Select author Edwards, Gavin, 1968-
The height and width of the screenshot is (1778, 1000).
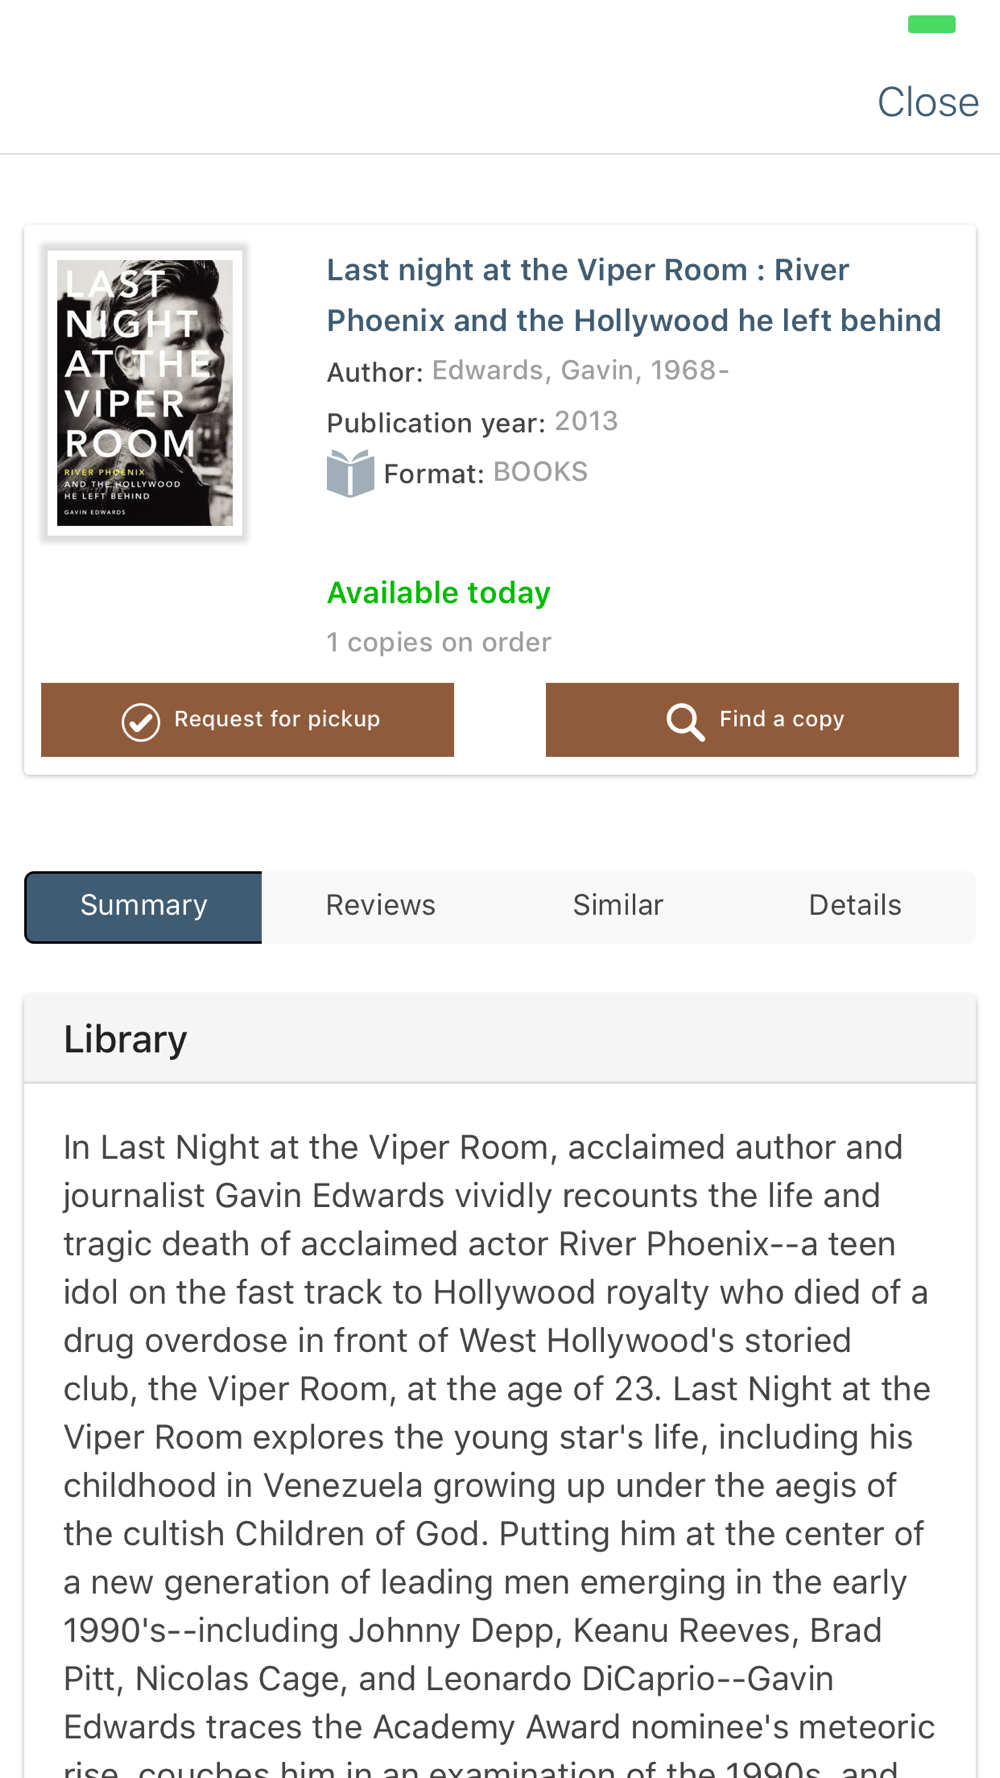(580, 370)
